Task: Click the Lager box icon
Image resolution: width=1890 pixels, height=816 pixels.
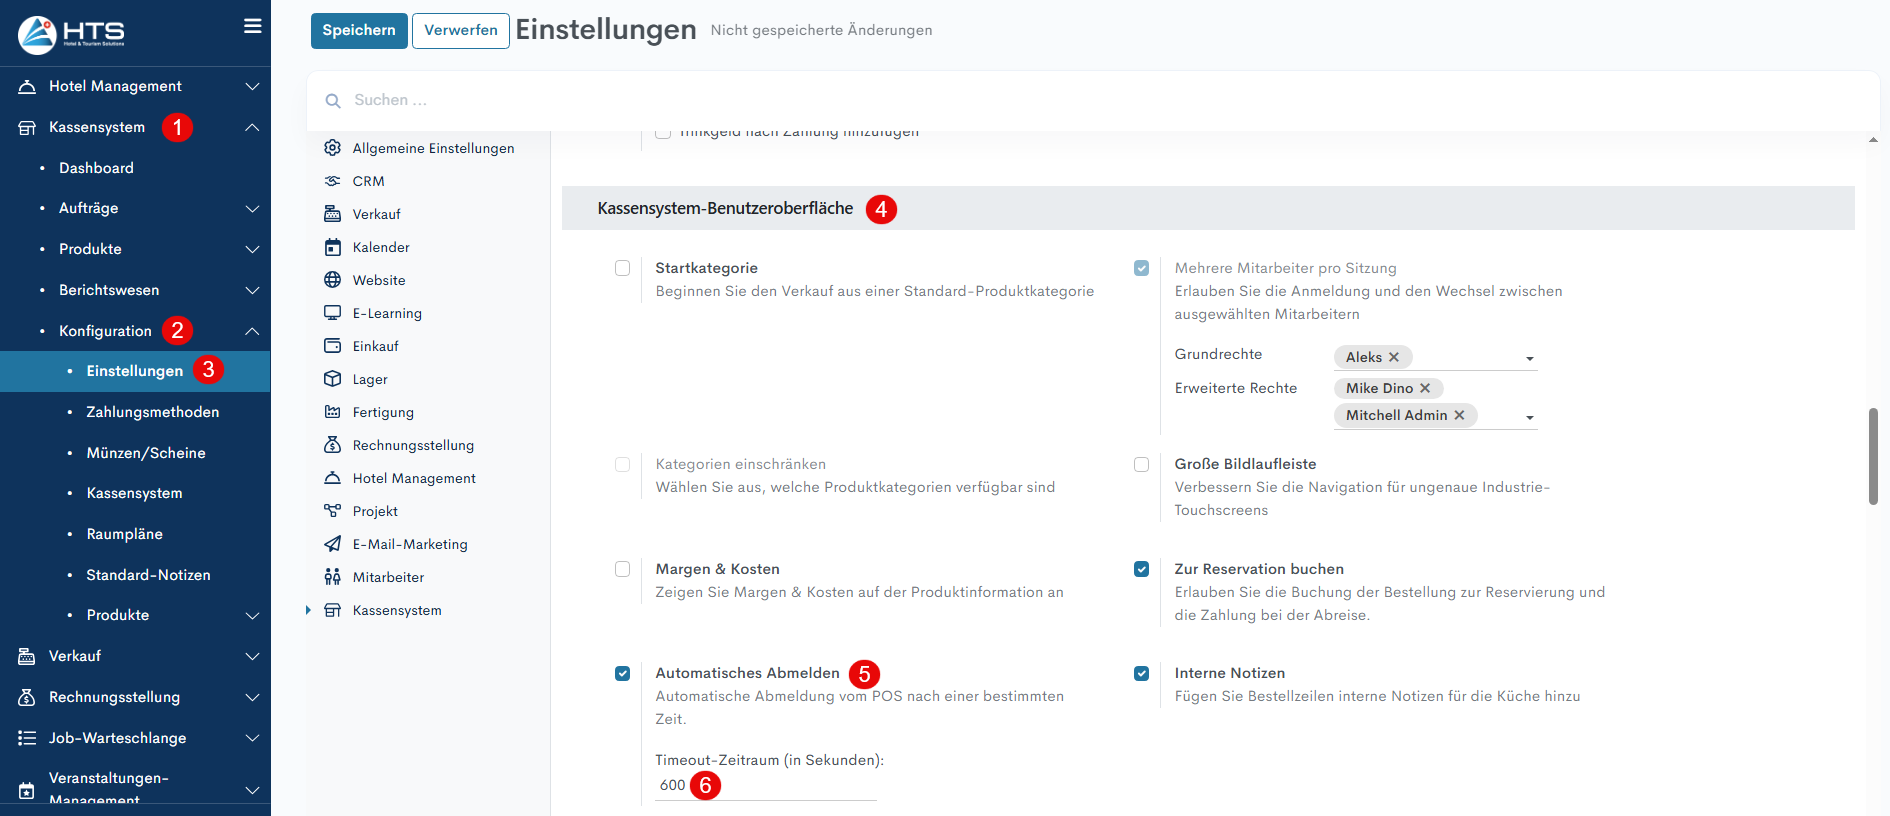Action: tap(333, 379)
